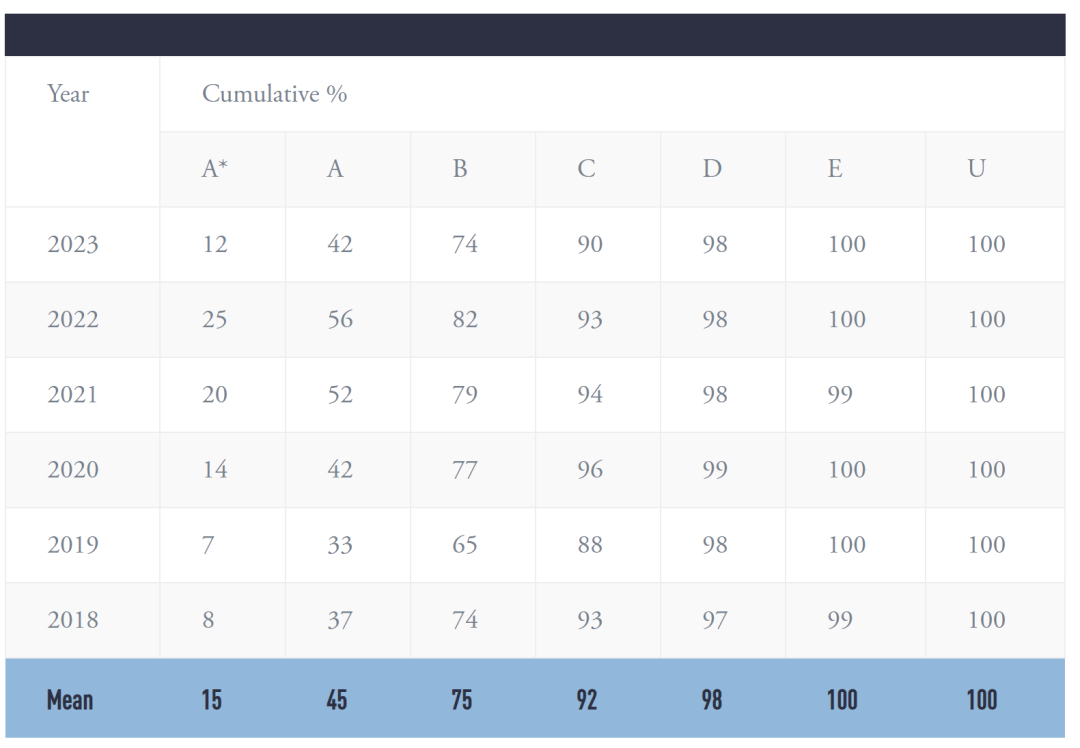Select the 2019 B value 65

point(465,545)
